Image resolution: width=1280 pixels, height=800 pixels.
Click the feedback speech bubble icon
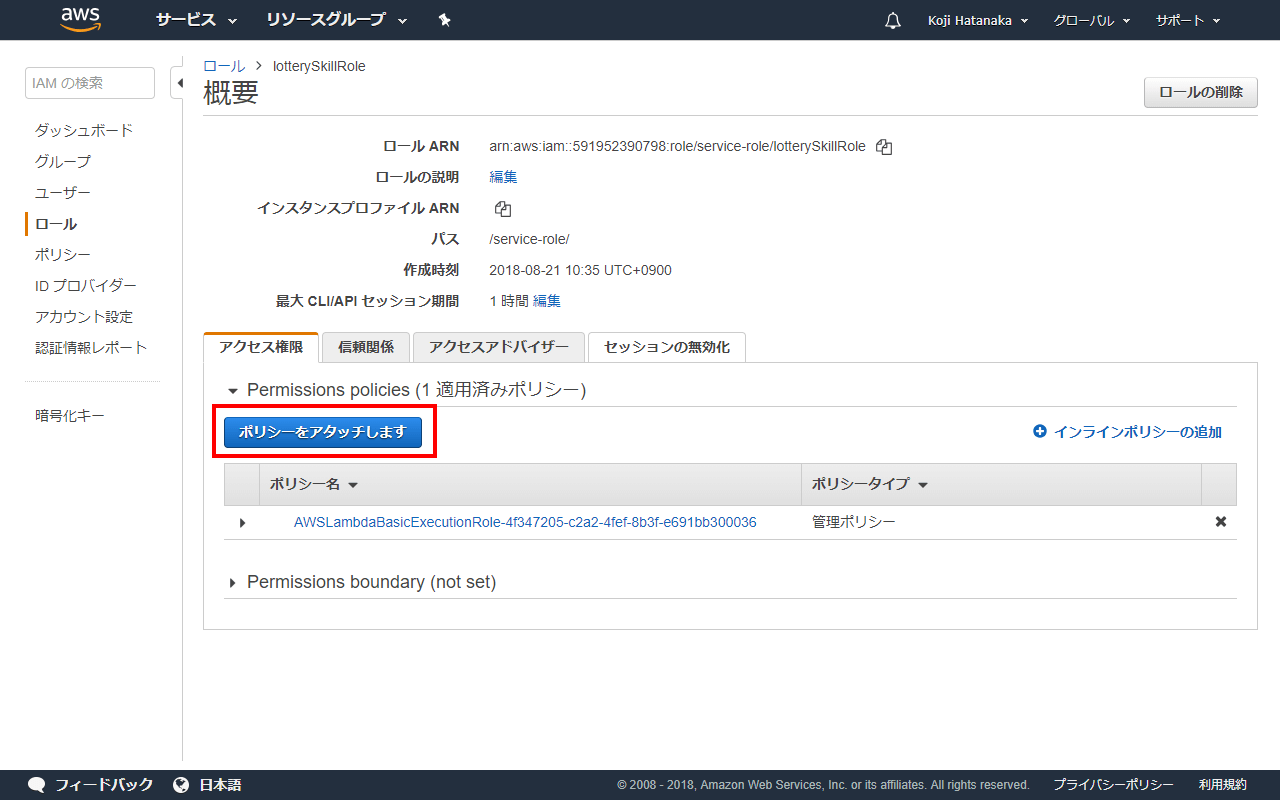coord(37,785)
